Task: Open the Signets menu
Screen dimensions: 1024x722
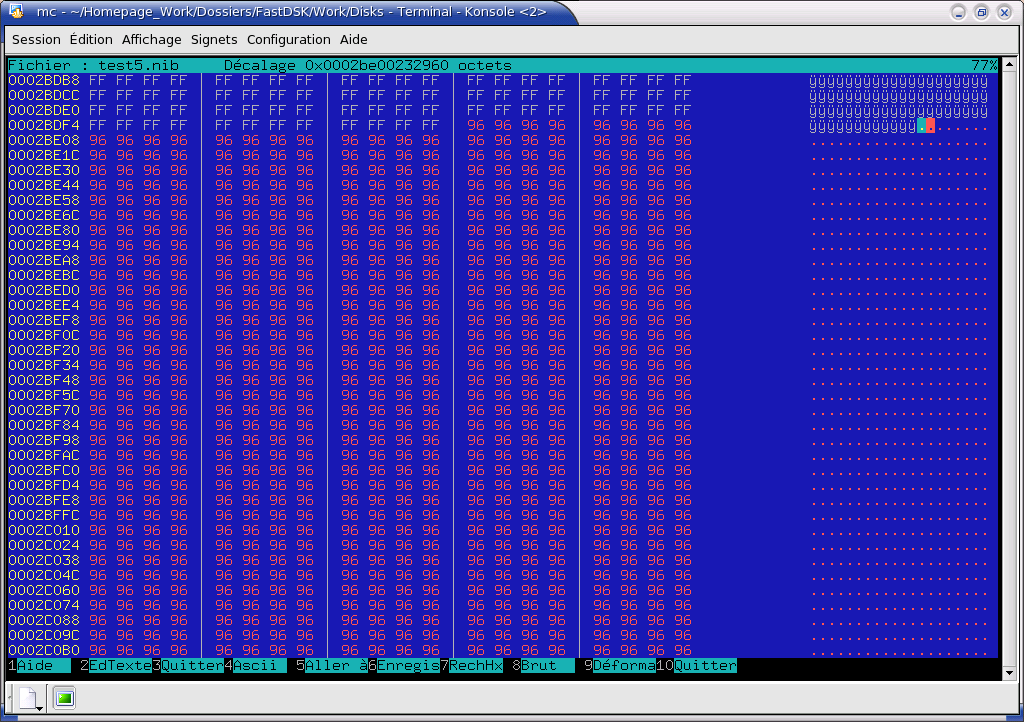Action: [214, 40]
